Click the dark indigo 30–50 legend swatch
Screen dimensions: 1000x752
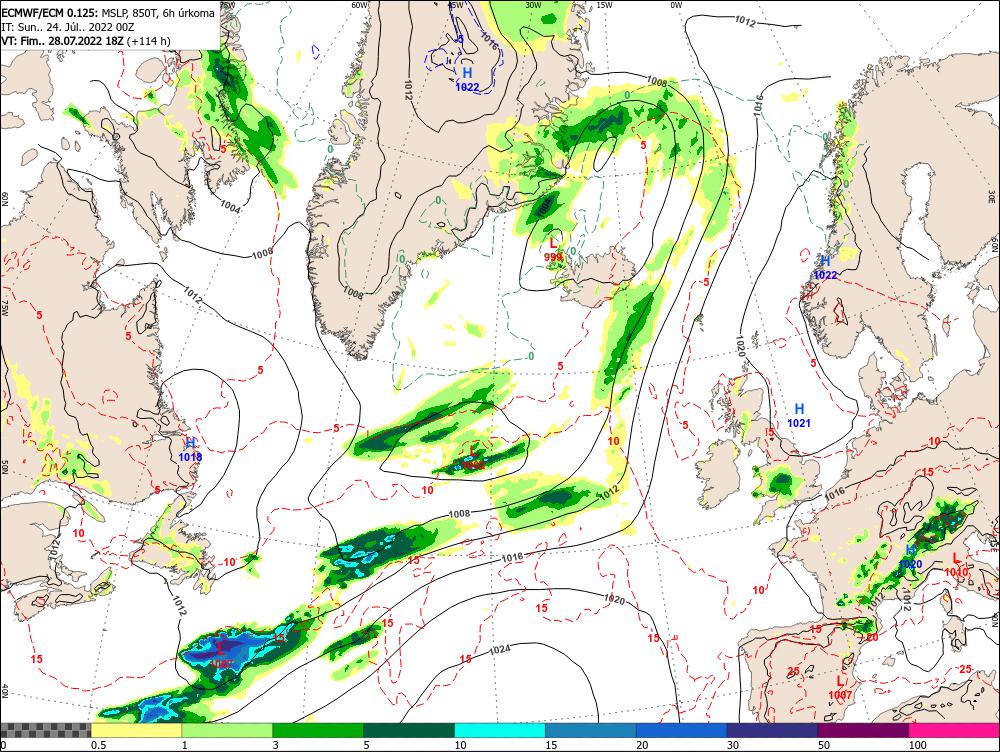tap(772, 730)
